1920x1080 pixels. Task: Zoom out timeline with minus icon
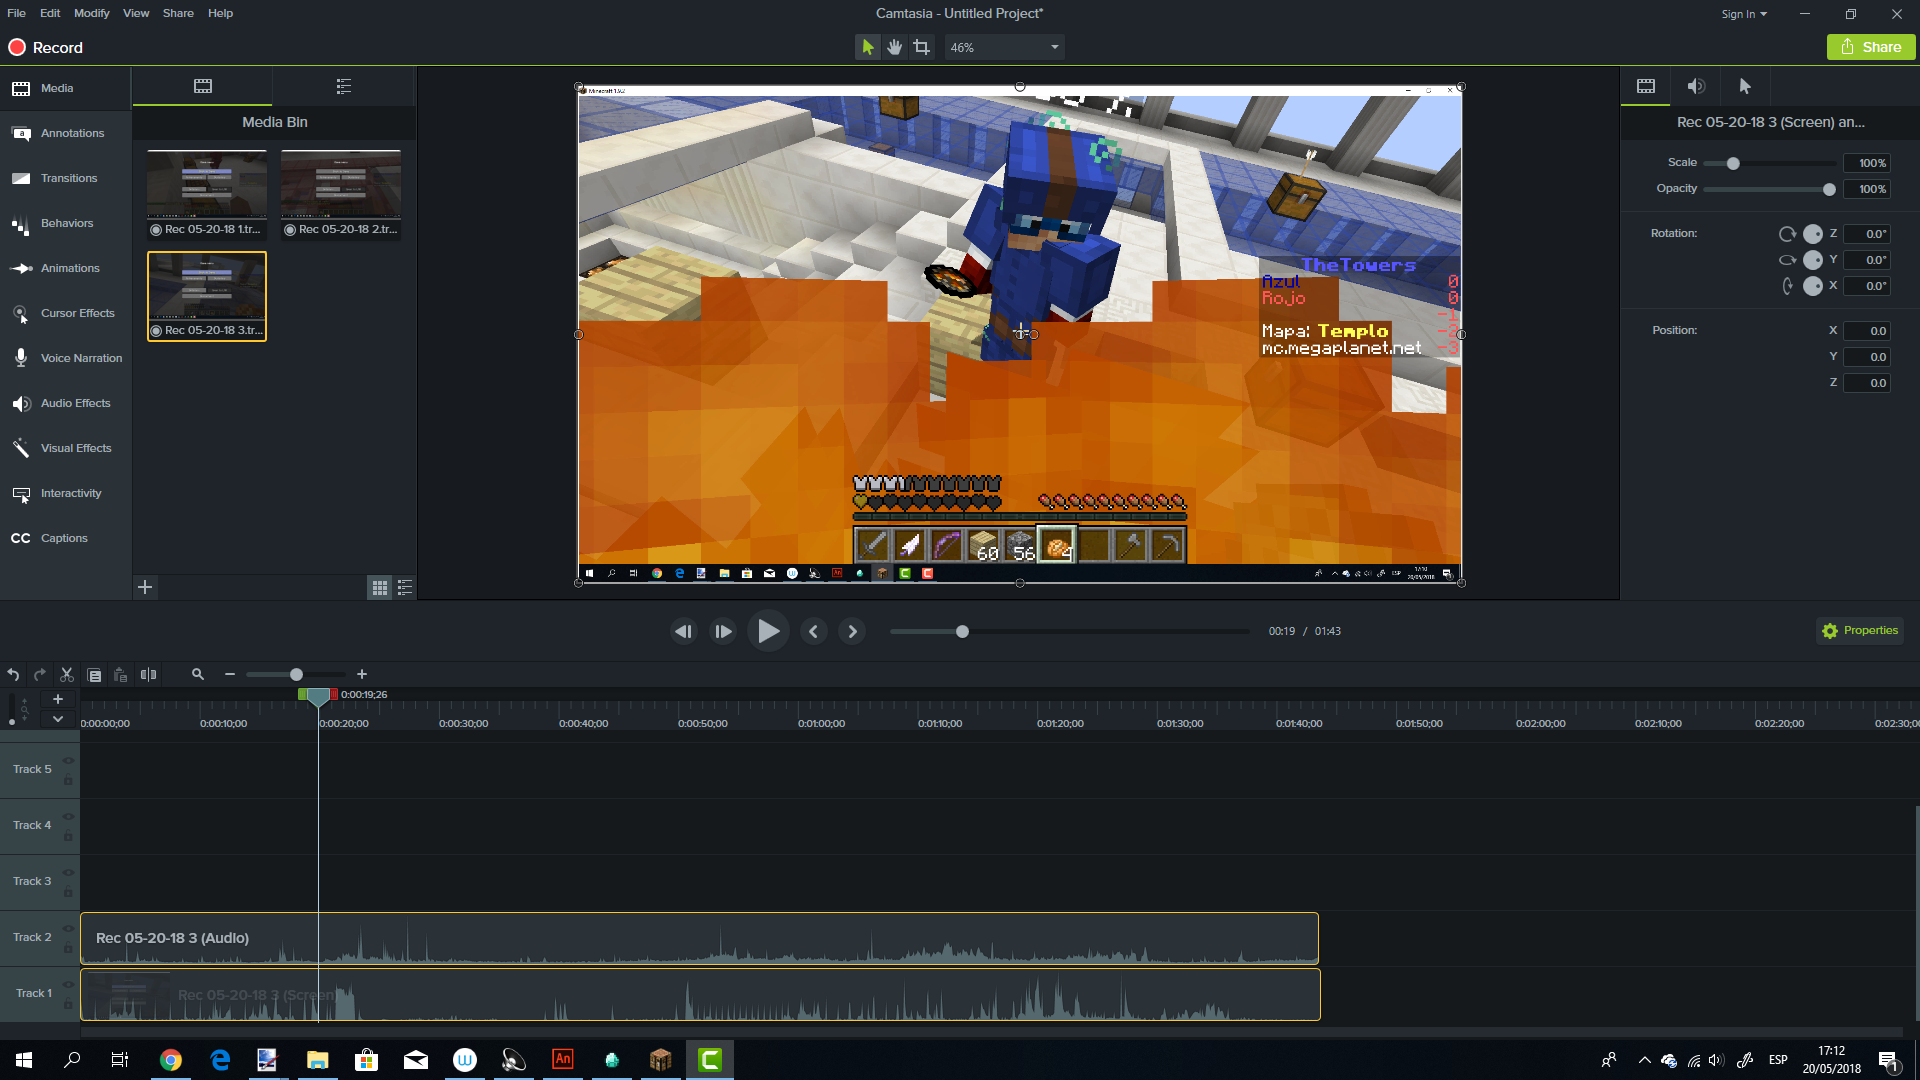click(x=230, y=675)
